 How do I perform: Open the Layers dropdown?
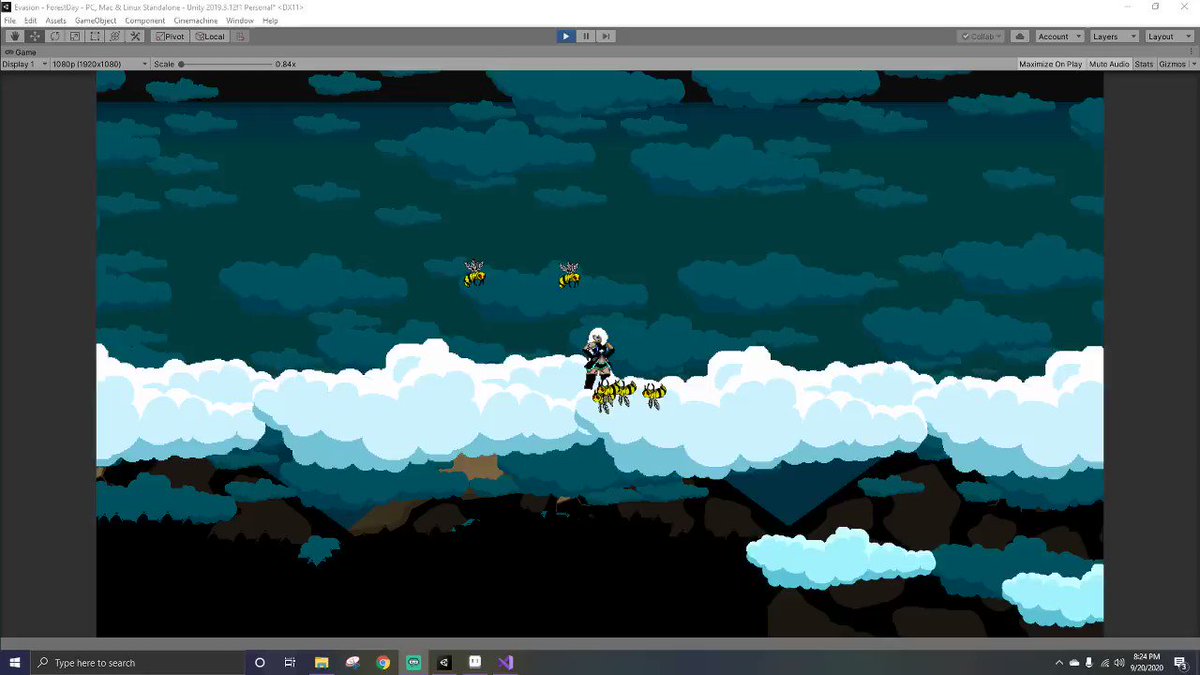click(x=1113, y=36)
